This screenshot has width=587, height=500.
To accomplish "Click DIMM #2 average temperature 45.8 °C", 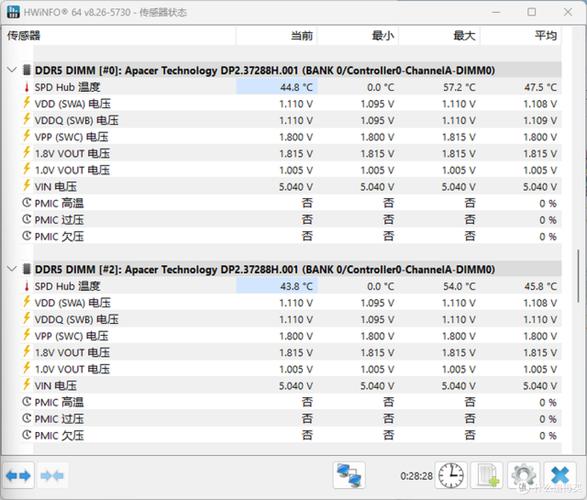I will [x=540, y=287].
